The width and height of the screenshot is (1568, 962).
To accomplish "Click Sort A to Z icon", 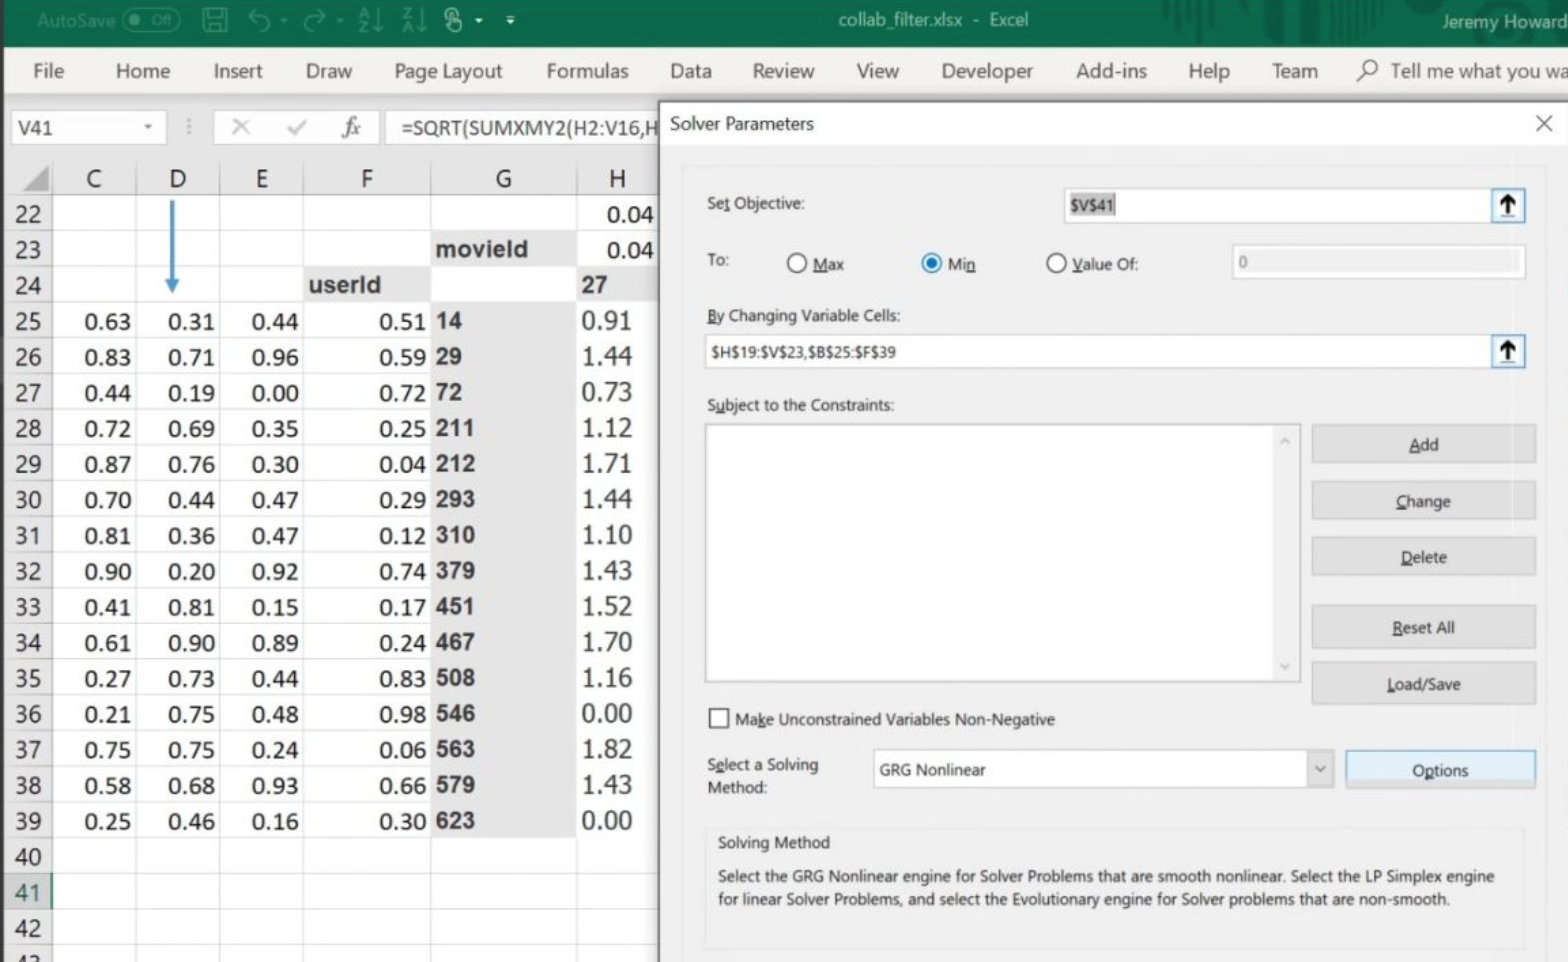I will pyautogui.click(x=370, y=19).
